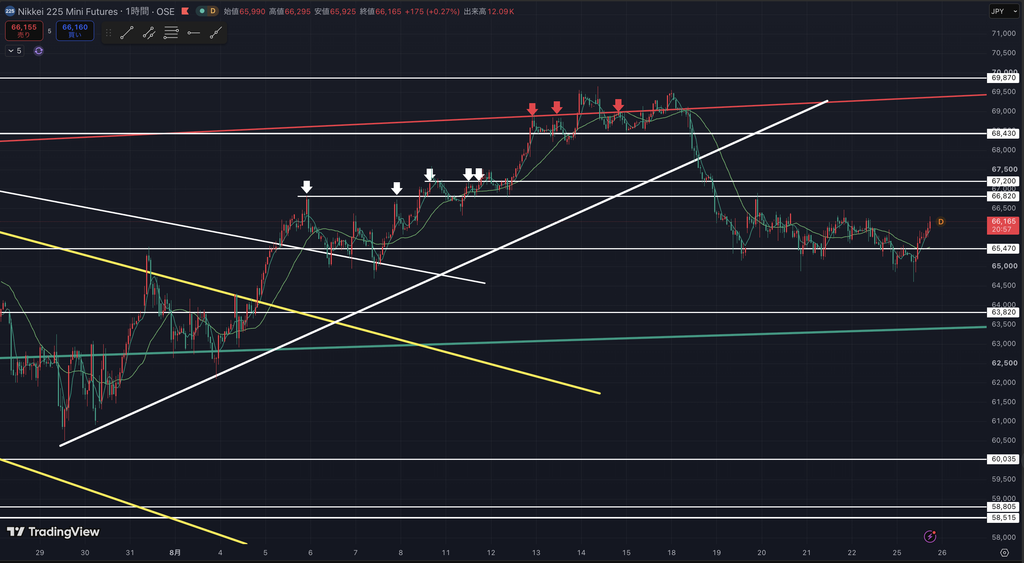Click the 高値 66,295 high value

pyautogui.click(x=289, y=11)
